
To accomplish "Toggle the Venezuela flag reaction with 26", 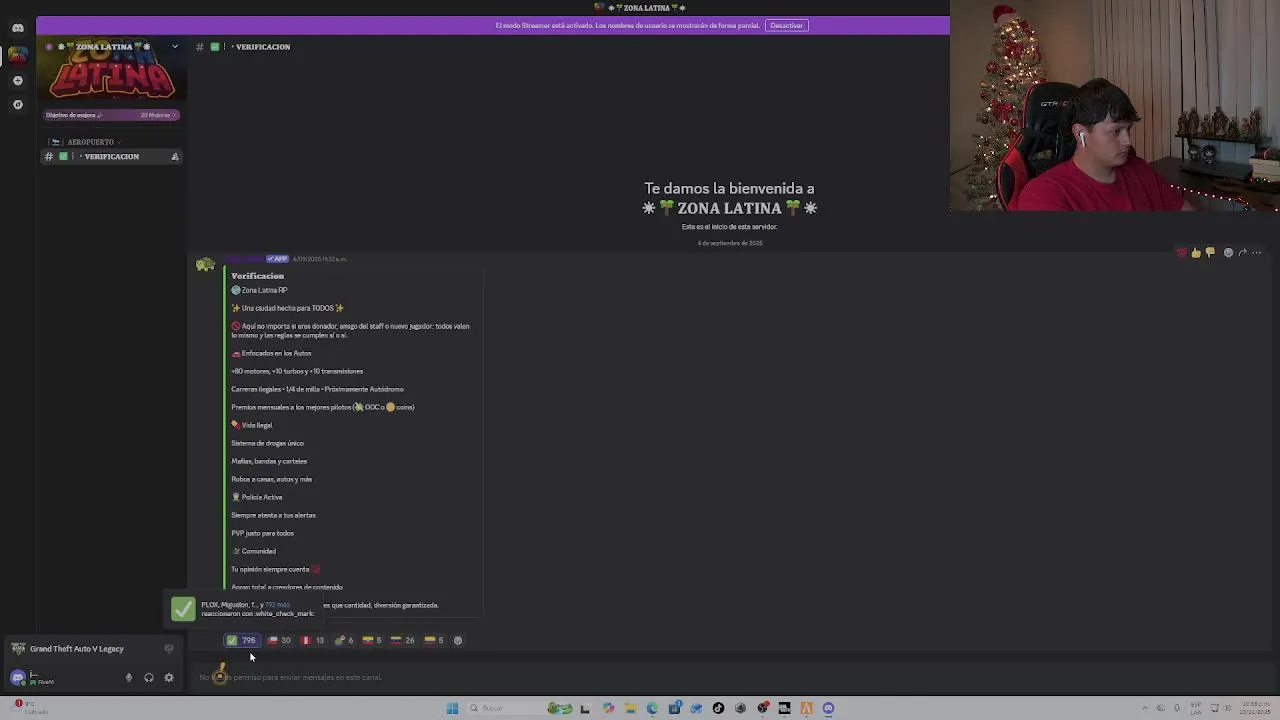I will [x=402, y=640].
